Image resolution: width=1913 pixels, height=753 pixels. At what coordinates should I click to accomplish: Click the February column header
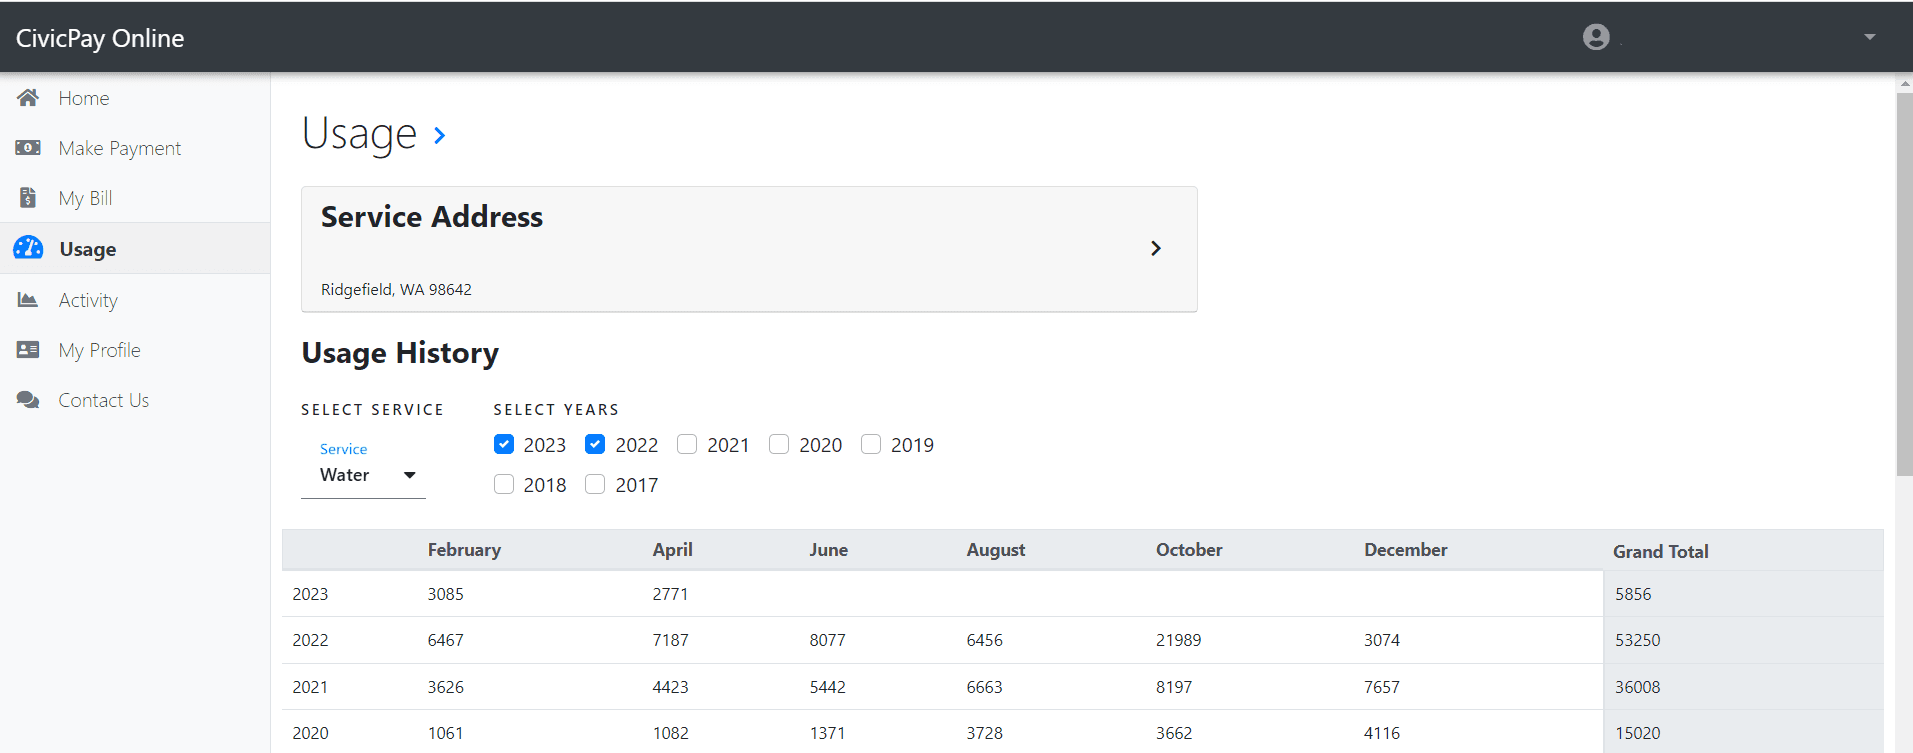pos(464,550)
